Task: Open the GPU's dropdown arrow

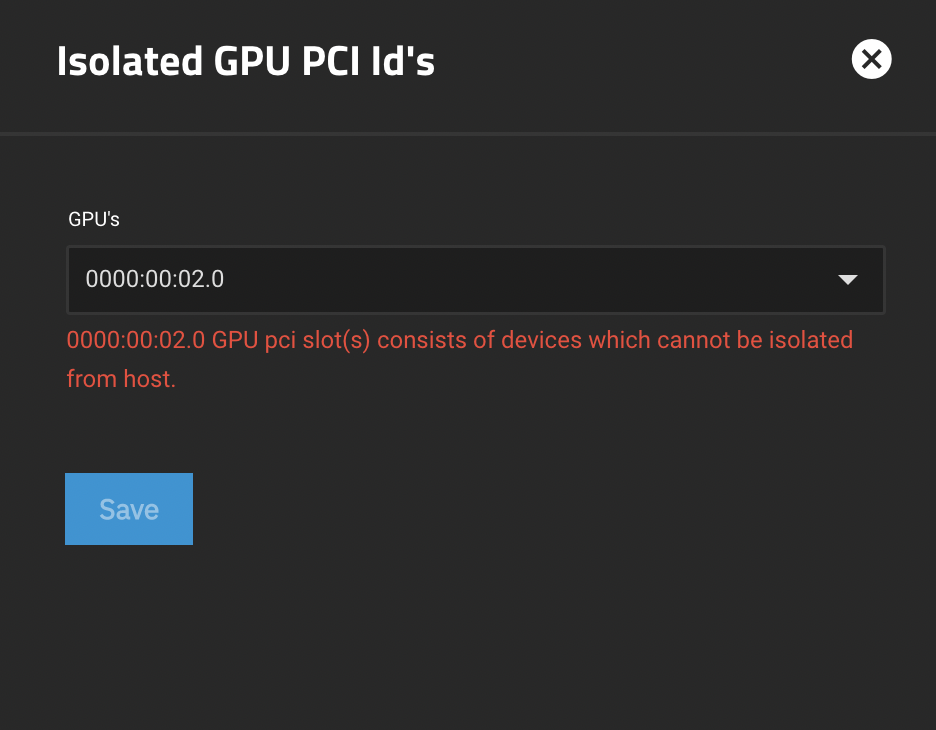Action: coord(848,280)
